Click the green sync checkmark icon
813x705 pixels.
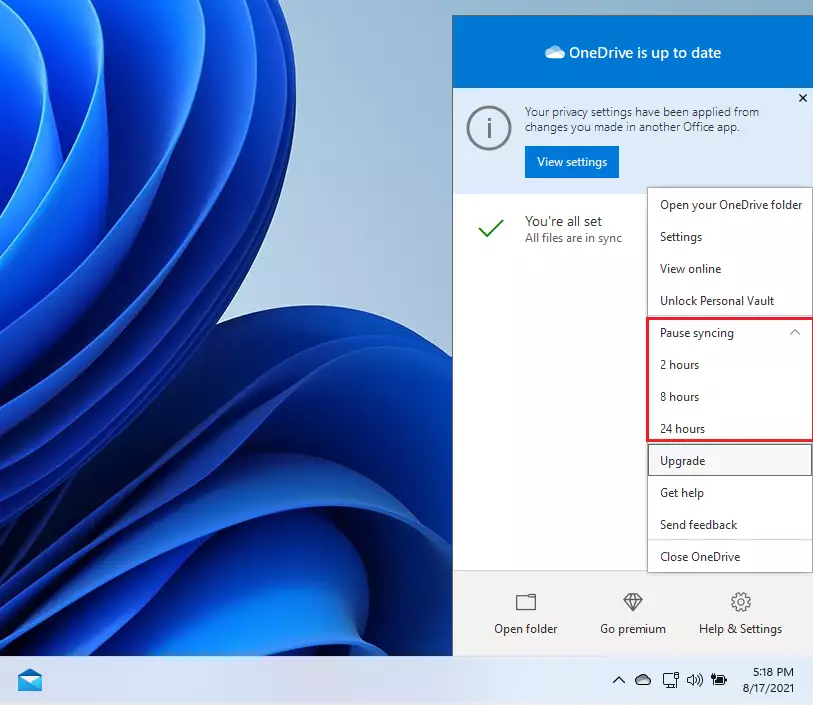coord(490,228)
